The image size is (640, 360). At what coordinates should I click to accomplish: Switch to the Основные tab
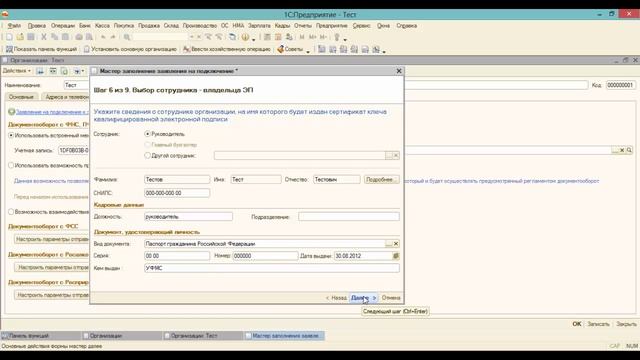coord(21,97)
